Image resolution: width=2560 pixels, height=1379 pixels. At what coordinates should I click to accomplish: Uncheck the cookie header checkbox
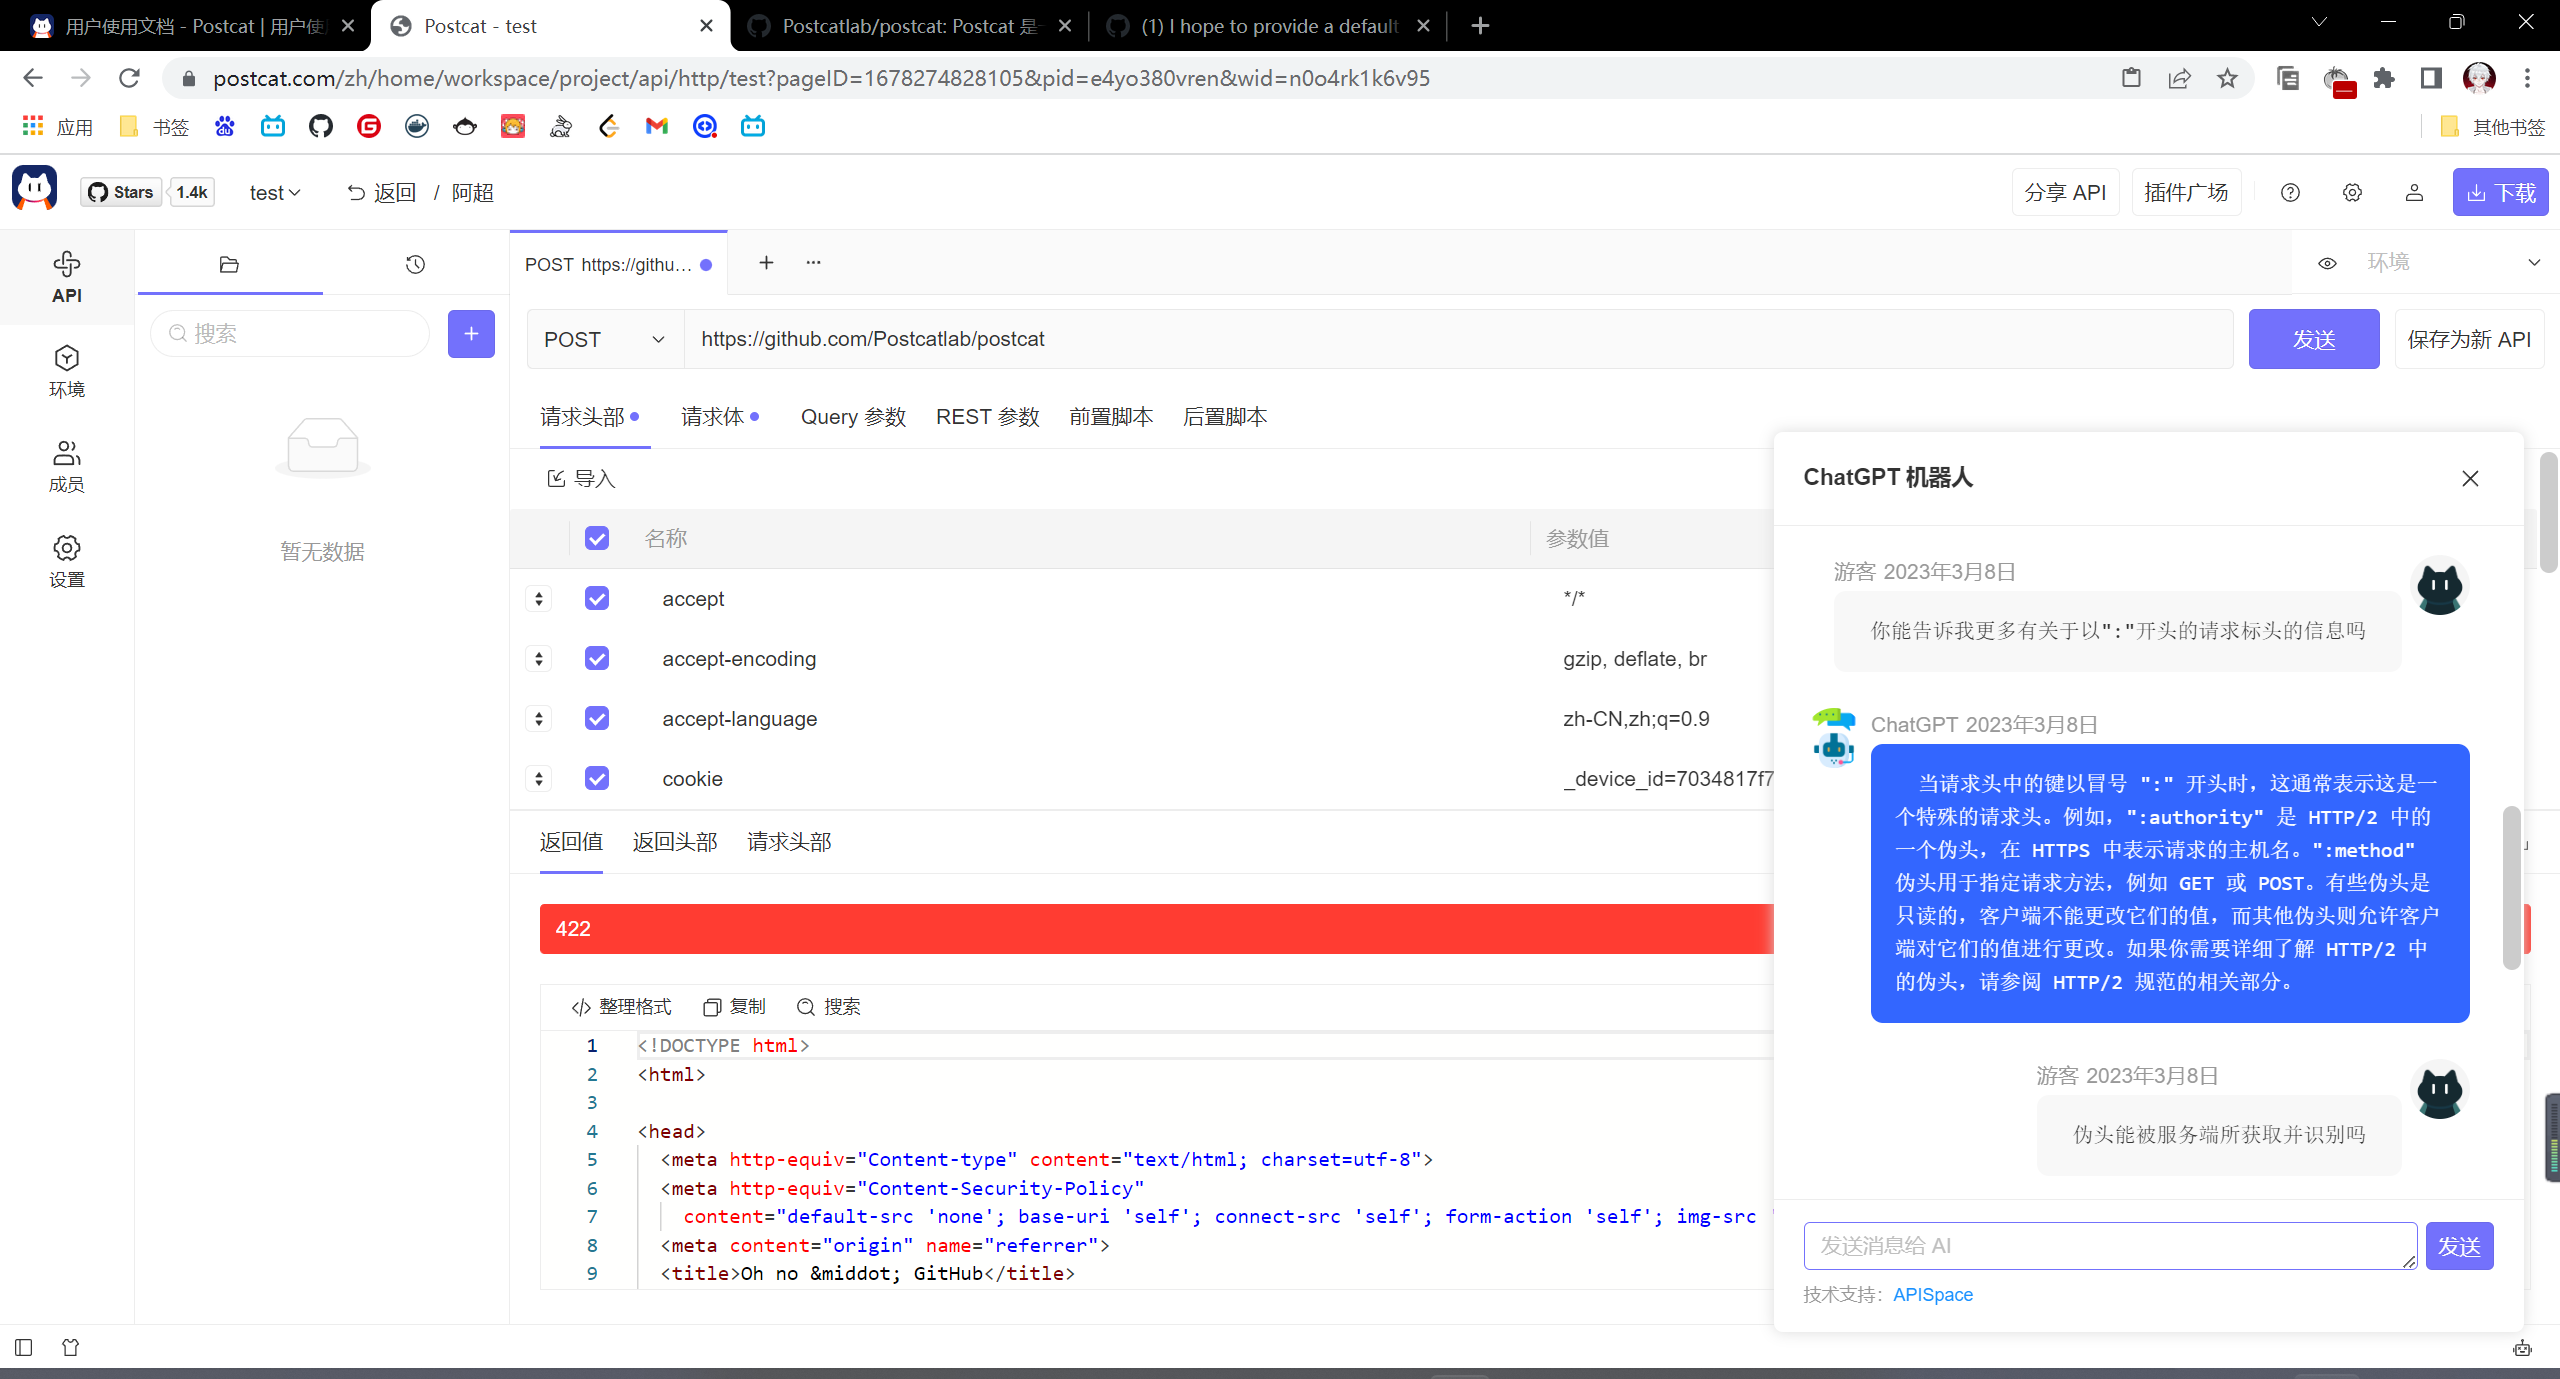pos(597,778)
